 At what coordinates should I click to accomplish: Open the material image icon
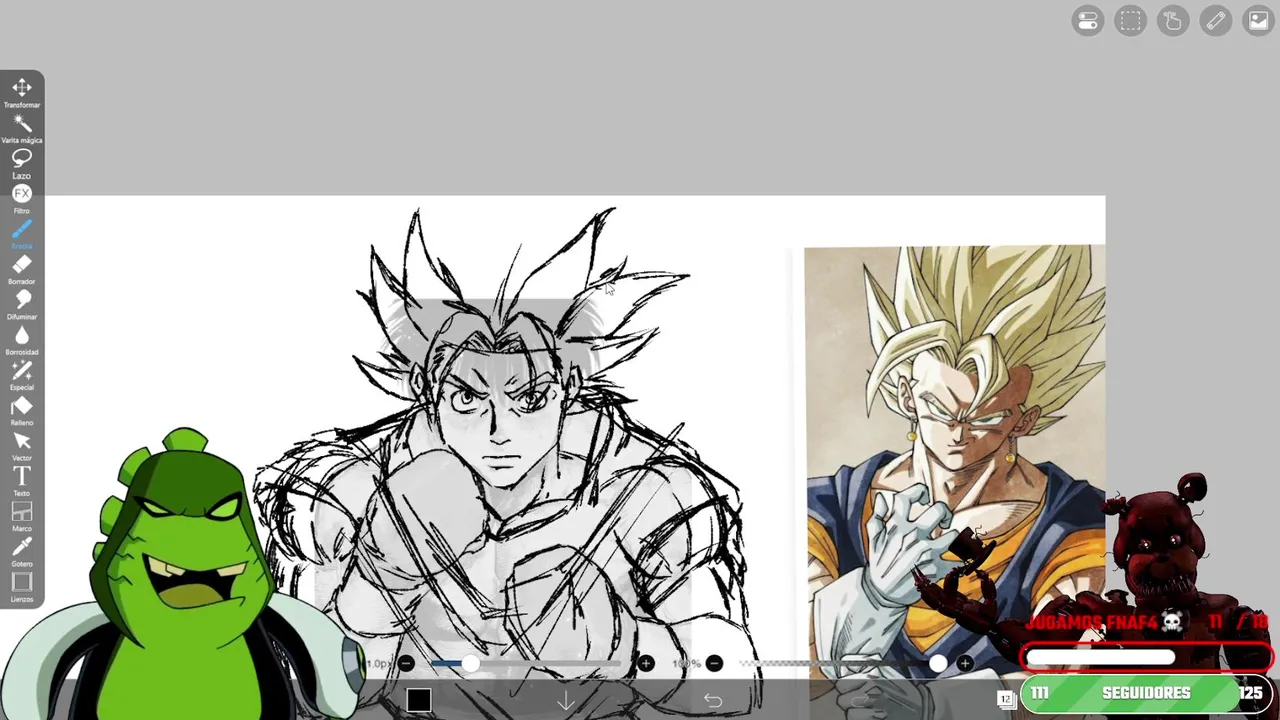1258,21
